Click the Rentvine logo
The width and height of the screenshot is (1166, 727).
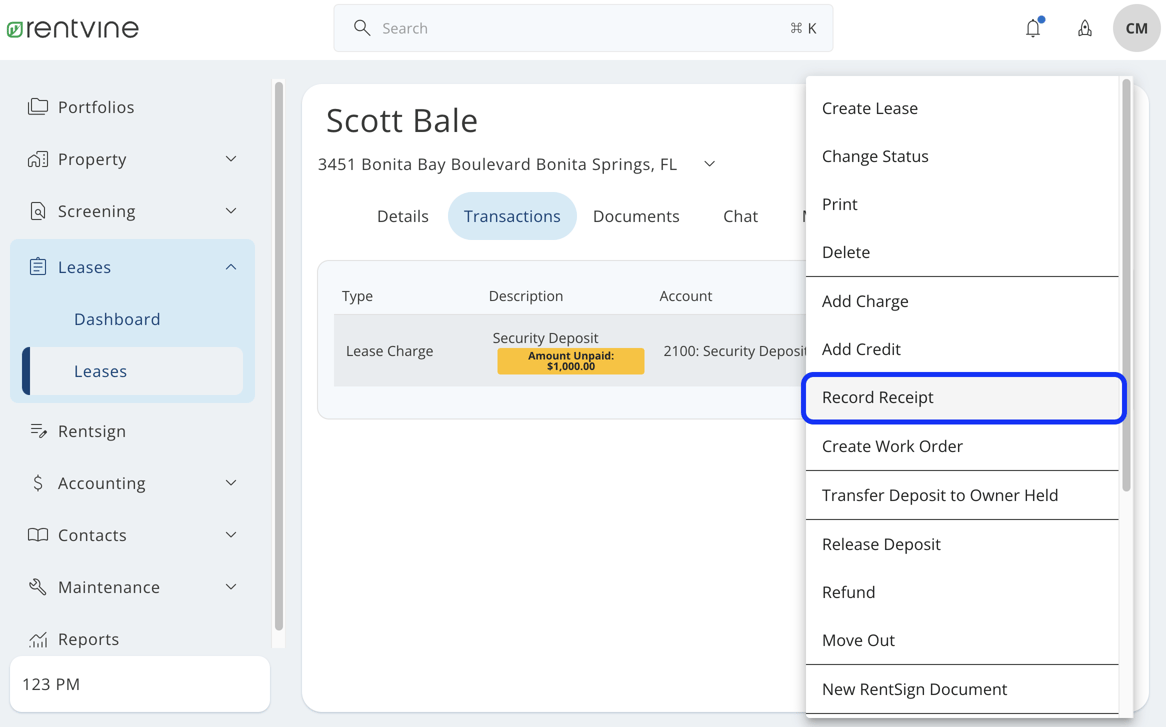tap(72, 28)
